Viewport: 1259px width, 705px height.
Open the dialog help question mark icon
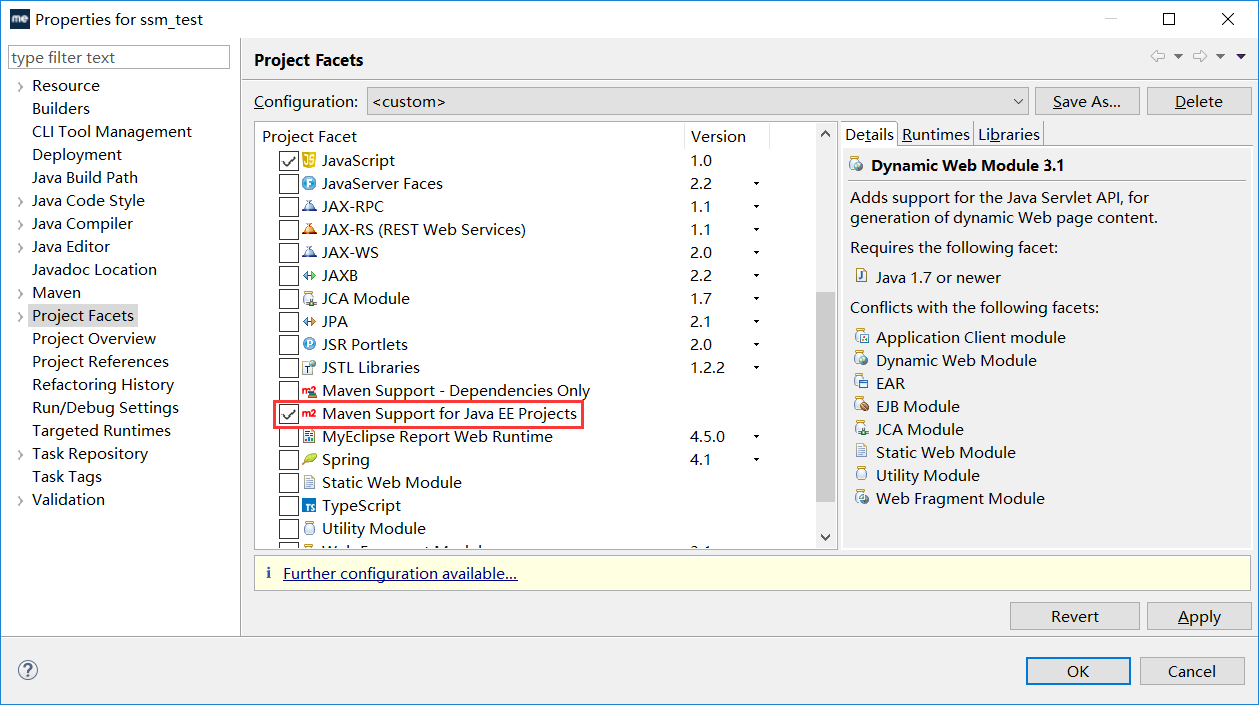(x=28, y=671)
